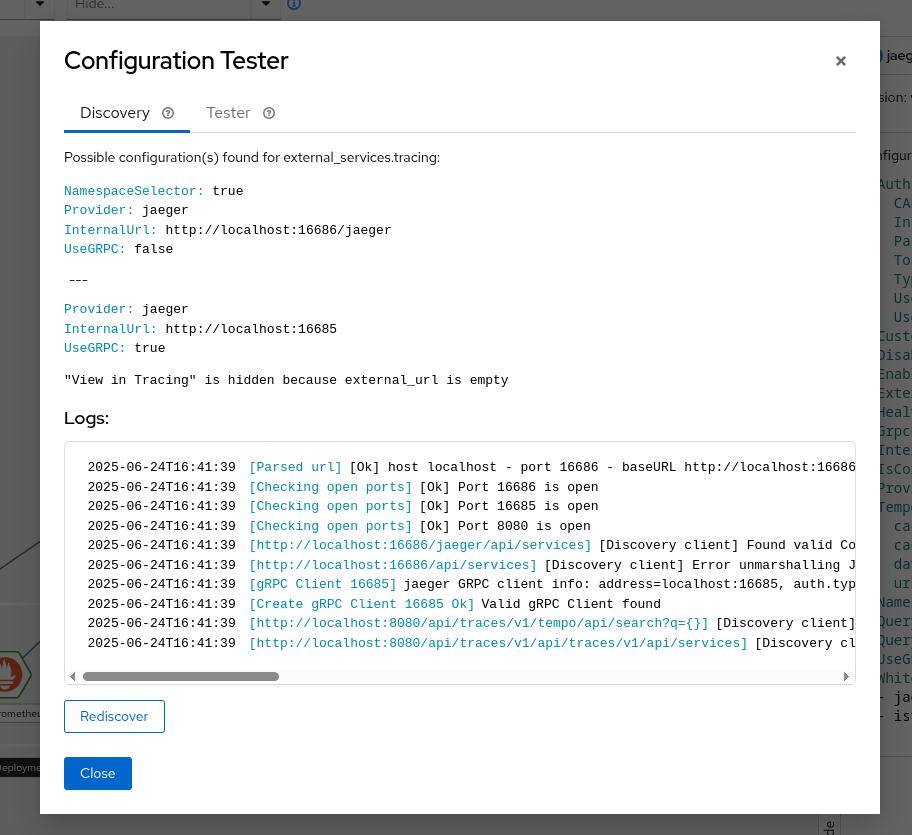The image size is (912, 835).
Task: Click the localhost:16686/jaeger/api/services log link
Action: (x=420, y=545)
